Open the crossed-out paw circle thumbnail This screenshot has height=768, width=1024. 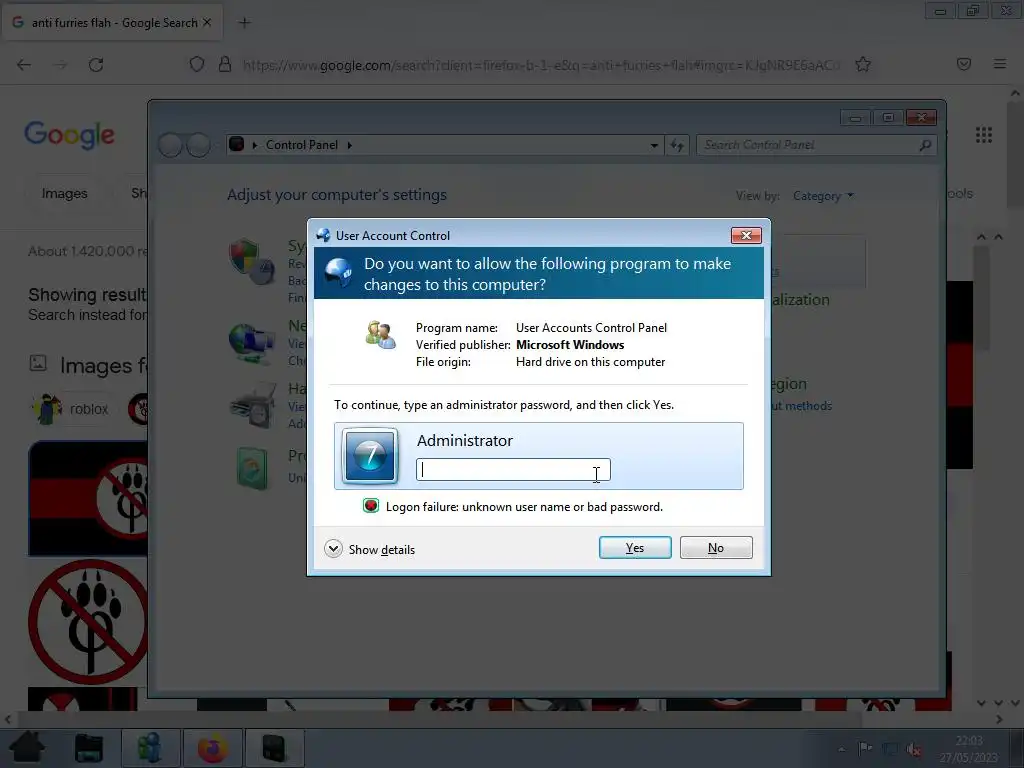pyautogui.click(x=88, y=621)
